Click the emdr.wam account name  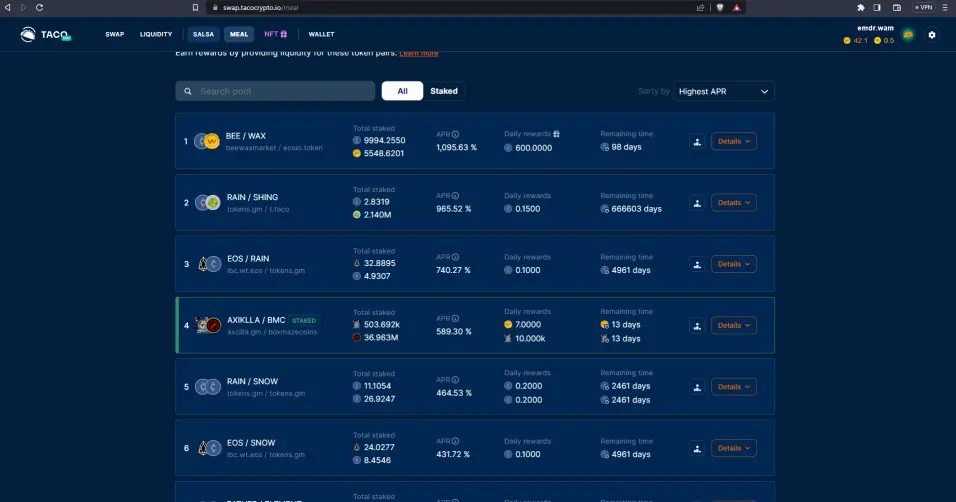tap(875, 28)
